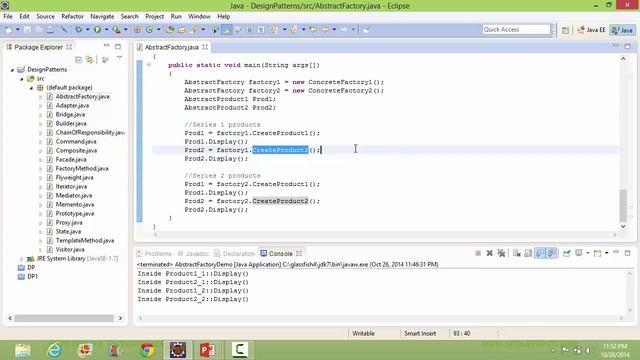Click the New Java Class icon
Image resolution: width=640 pixels, height=360 pixels.
[x=149, y=30]
